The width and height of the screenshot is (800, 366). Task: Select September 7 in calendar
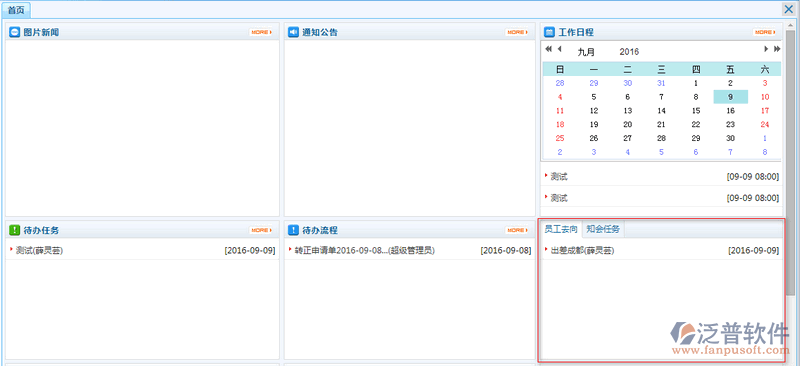pos(661,96)
